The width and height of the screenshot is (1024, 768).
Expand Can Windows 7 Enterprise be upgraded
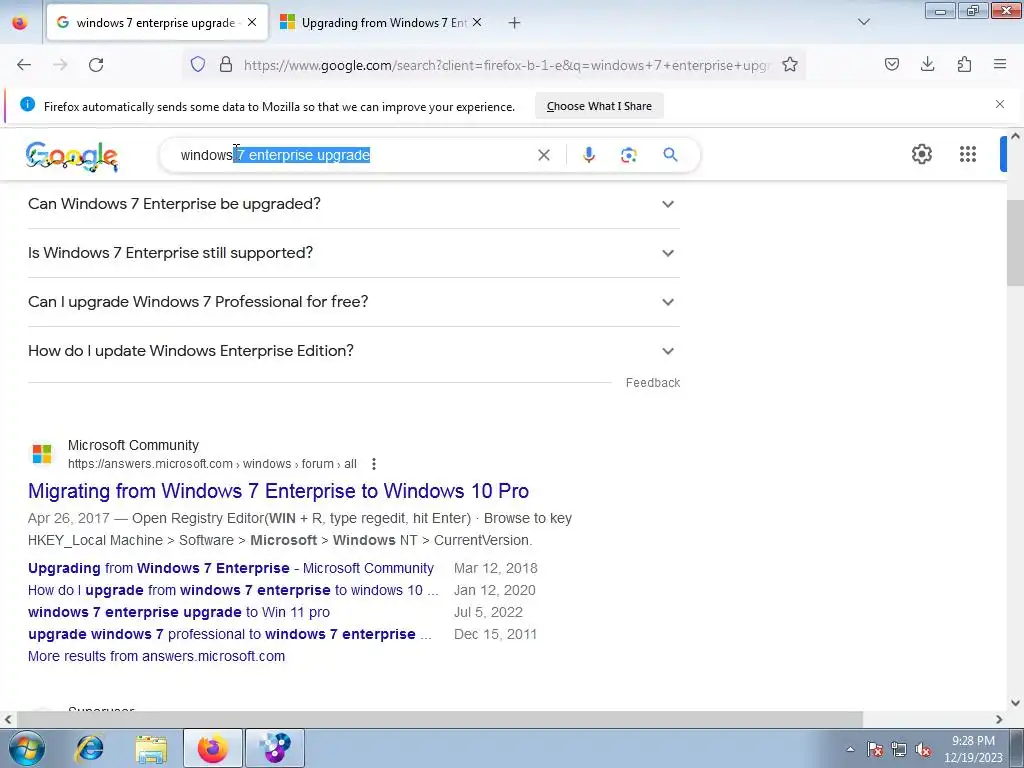(353, 204)
